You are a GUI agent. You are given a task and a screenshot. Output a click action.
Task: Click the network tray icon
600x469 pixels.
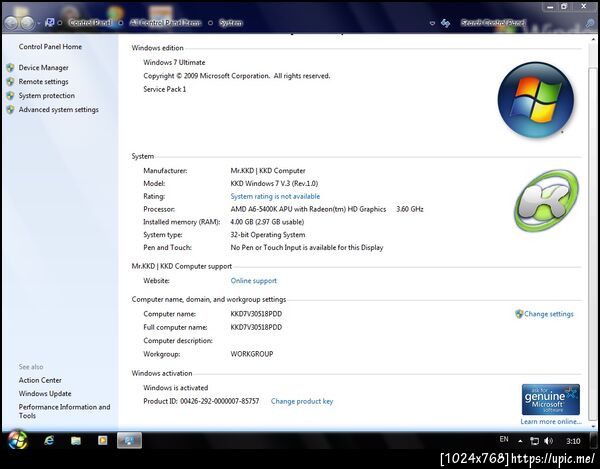534,441
